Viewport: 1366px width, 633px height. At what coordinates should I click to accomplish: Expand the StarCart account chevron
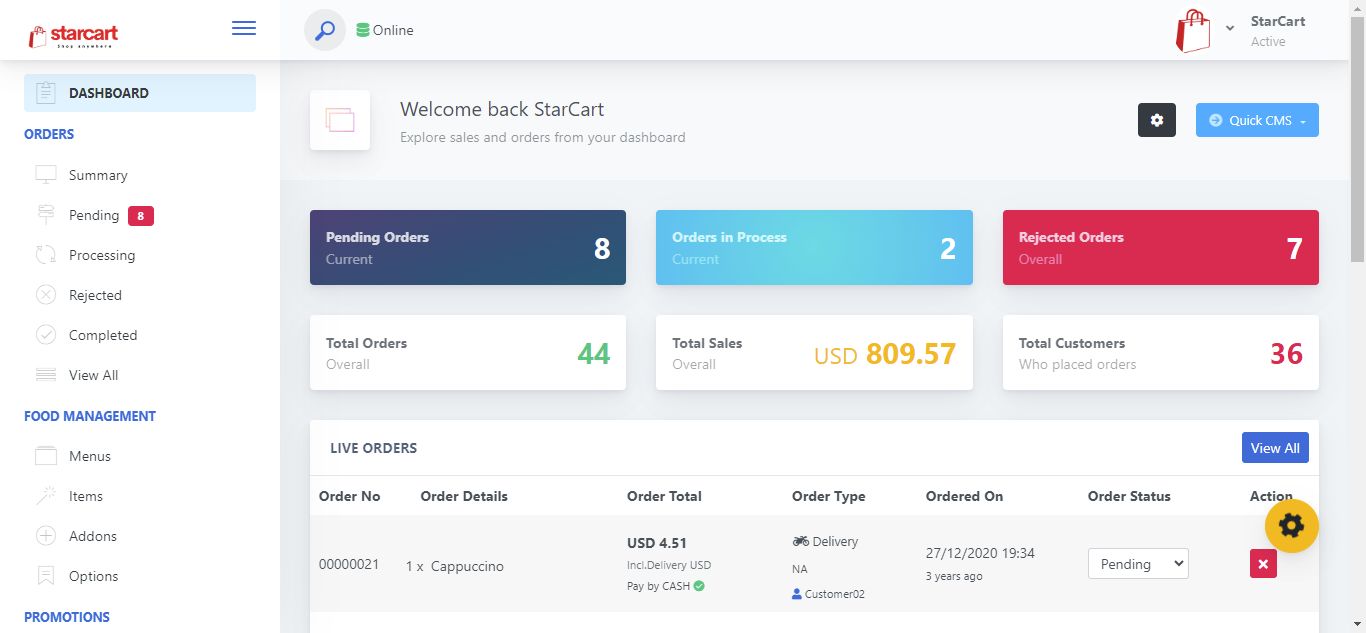click(x=1230, y=28)
